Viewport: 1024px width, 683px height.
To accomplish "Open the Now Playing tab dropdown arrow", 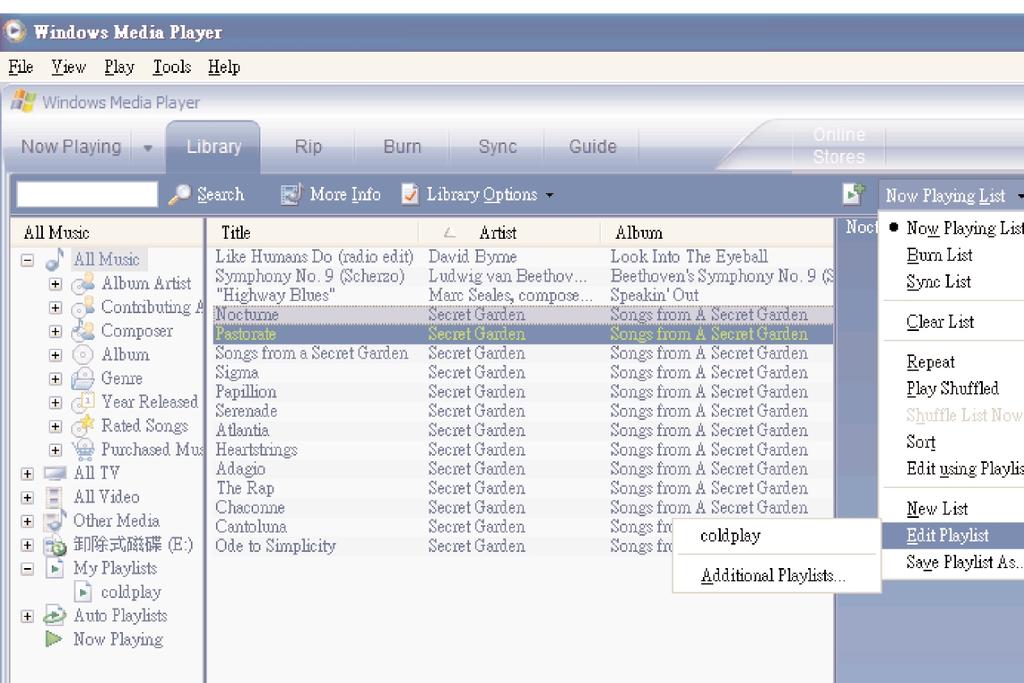I will [148, 148].
